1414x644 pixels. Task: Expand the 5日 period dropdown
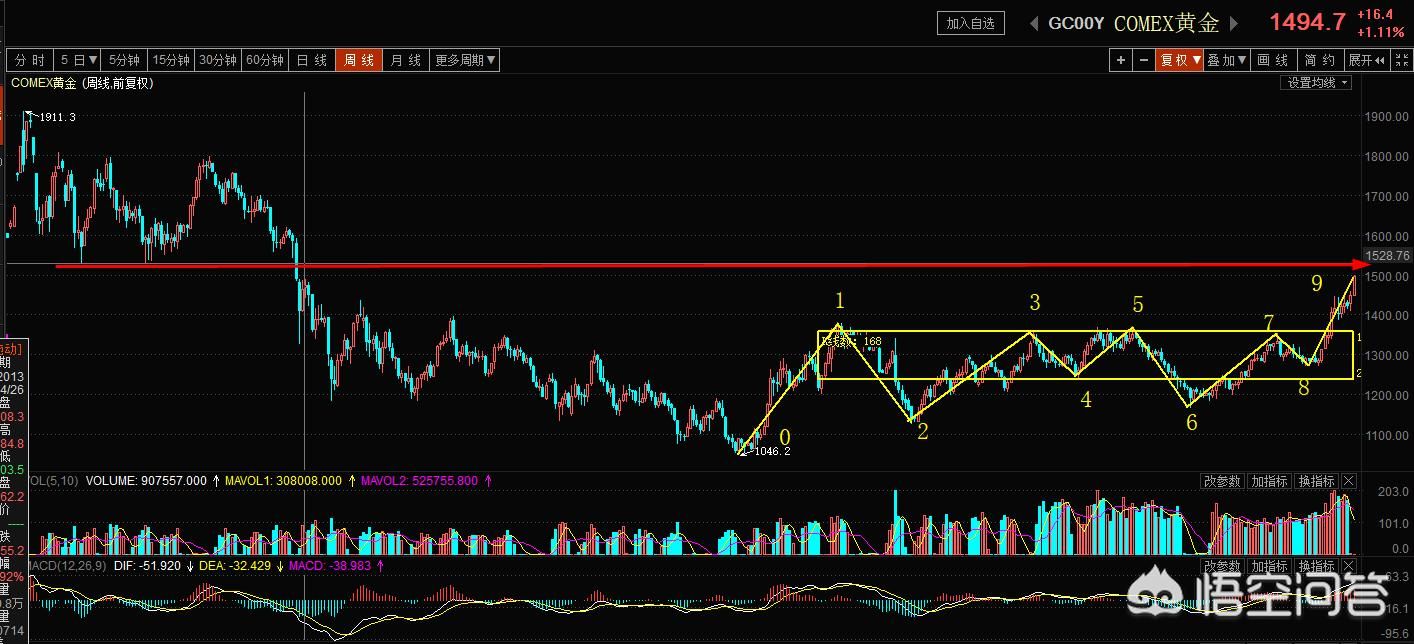click(x=78, y=60)
